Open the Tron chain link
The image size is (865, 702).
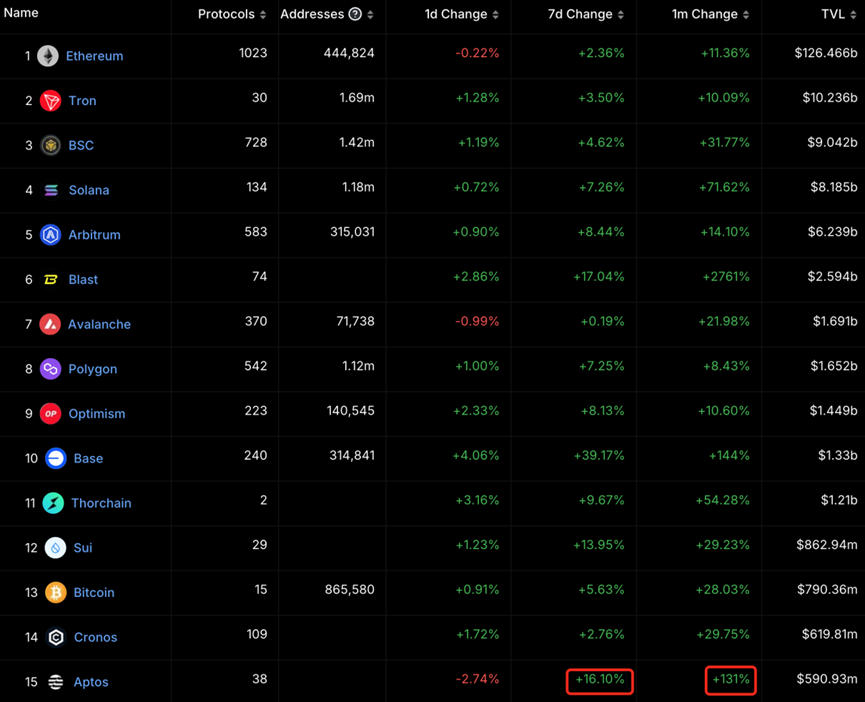[82, 101]
